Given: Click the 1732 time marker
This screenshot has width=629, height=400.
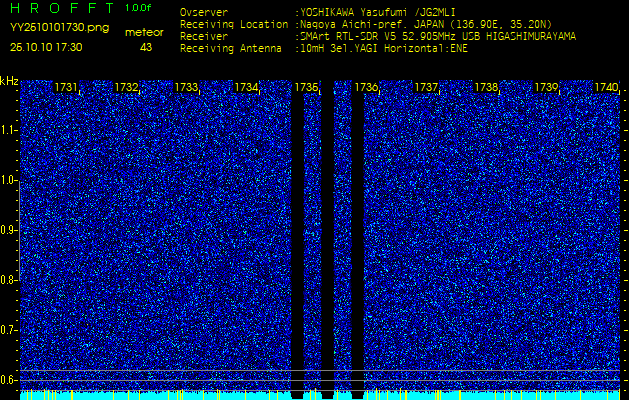Looking at the screenshot, I should [x=126, y=87].
